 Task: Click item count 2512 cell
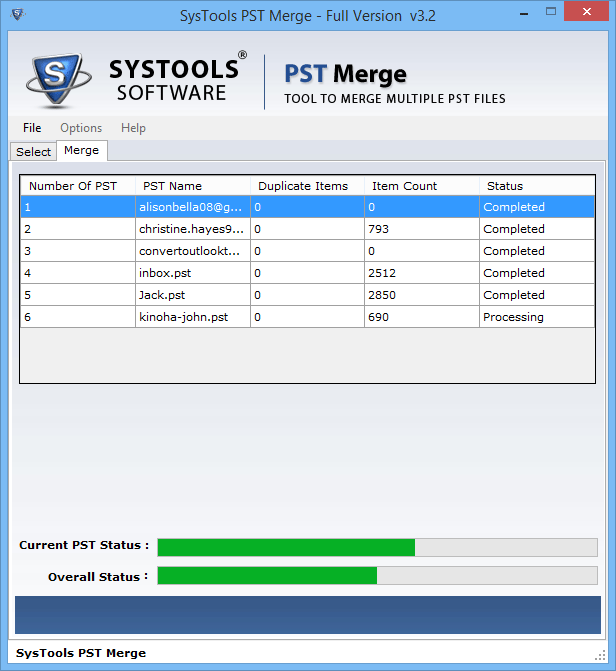point(422,273)
